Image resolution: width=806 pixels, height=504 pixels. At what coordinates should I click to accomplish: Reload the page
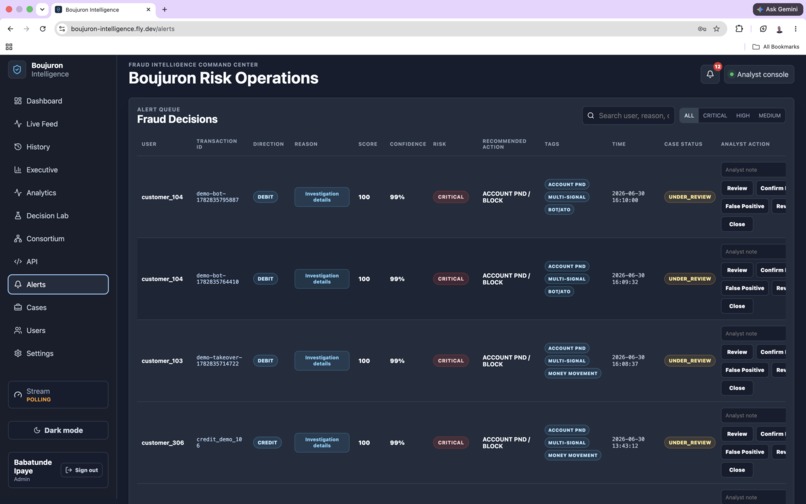(x=43, y=29)
